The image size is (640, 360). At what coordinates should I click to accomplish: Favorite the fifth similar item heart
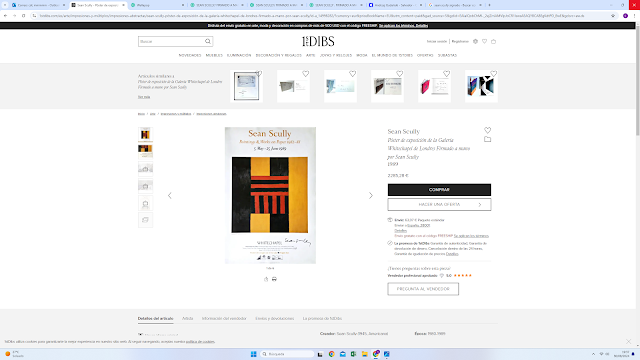tap(447, 73)
